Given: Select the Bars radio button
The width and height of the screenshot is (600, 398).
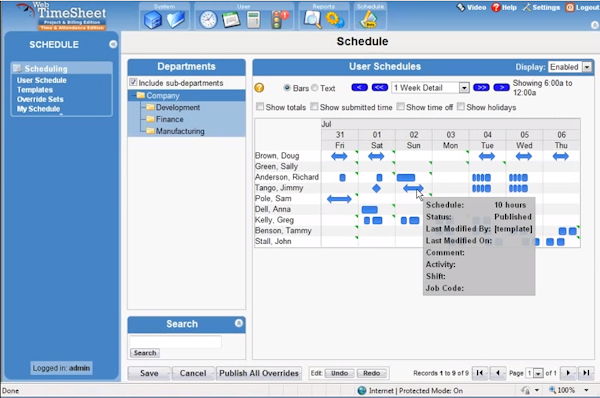Looking at the screenshot, I should pyautogui.click(x=287, y=88).
